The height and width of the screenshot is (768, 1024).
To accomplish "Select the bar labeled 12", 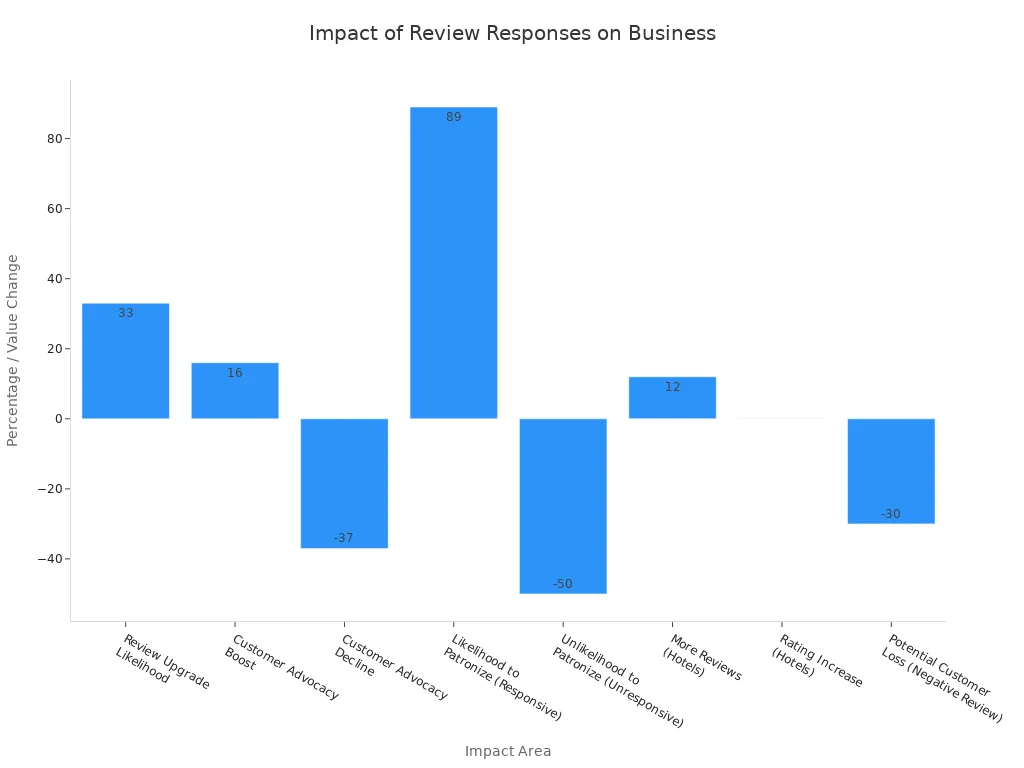I will [673, 398].
